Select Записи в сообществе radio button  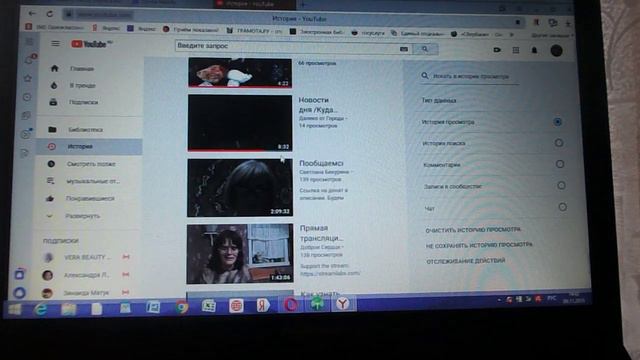coord(561,185)
